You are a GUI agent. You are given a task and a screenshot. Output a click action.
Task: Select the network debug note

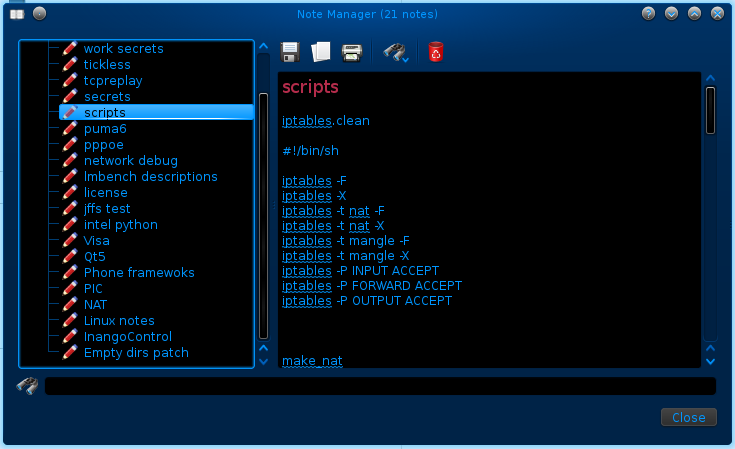point(131,160)
